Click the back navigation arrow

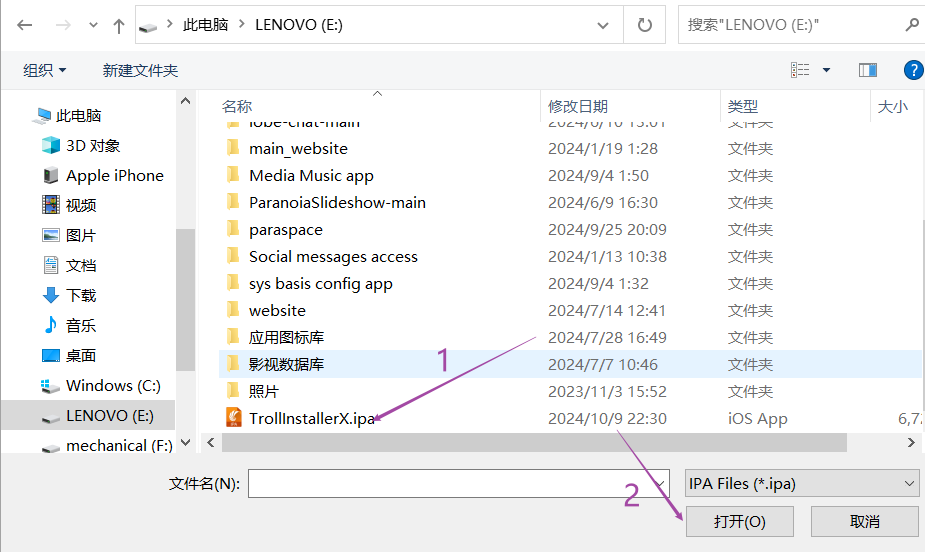pyautogui.click(x=24, y=25)
